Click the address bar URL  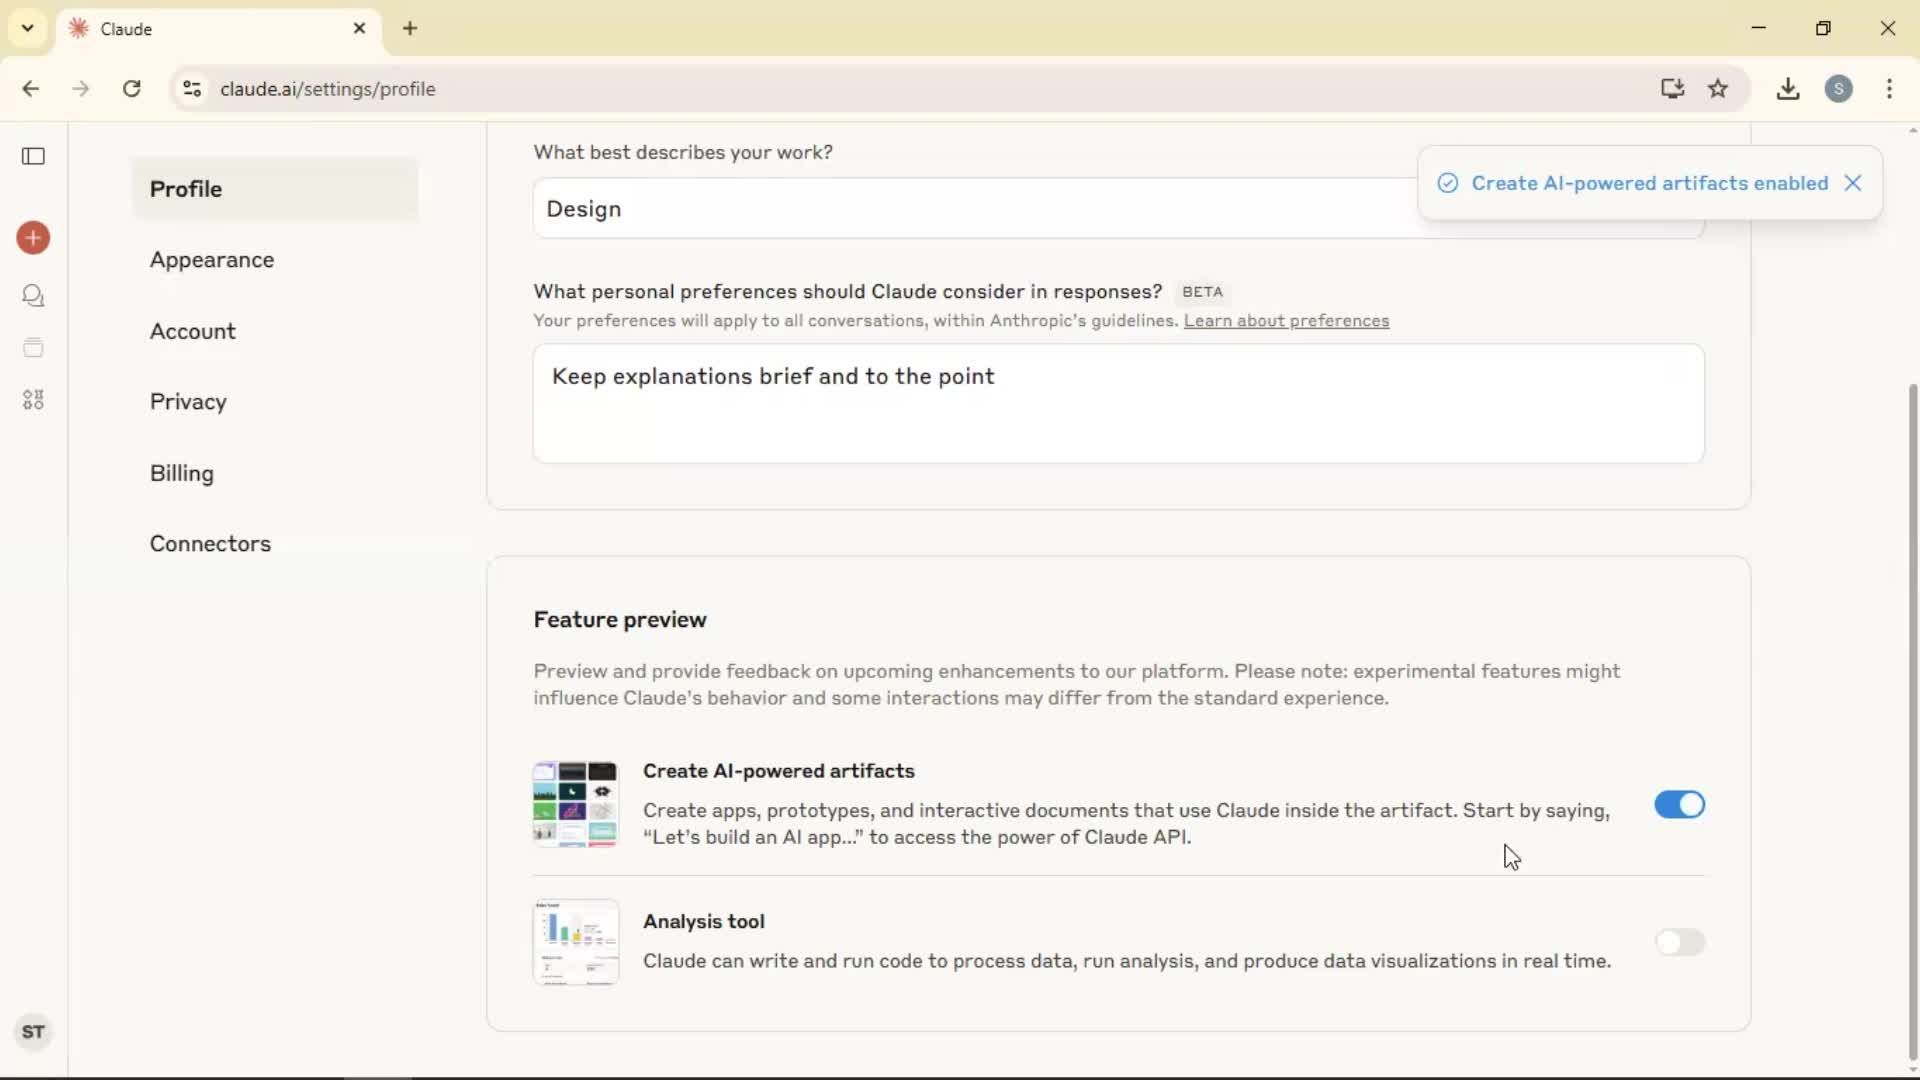coord(328,89)
